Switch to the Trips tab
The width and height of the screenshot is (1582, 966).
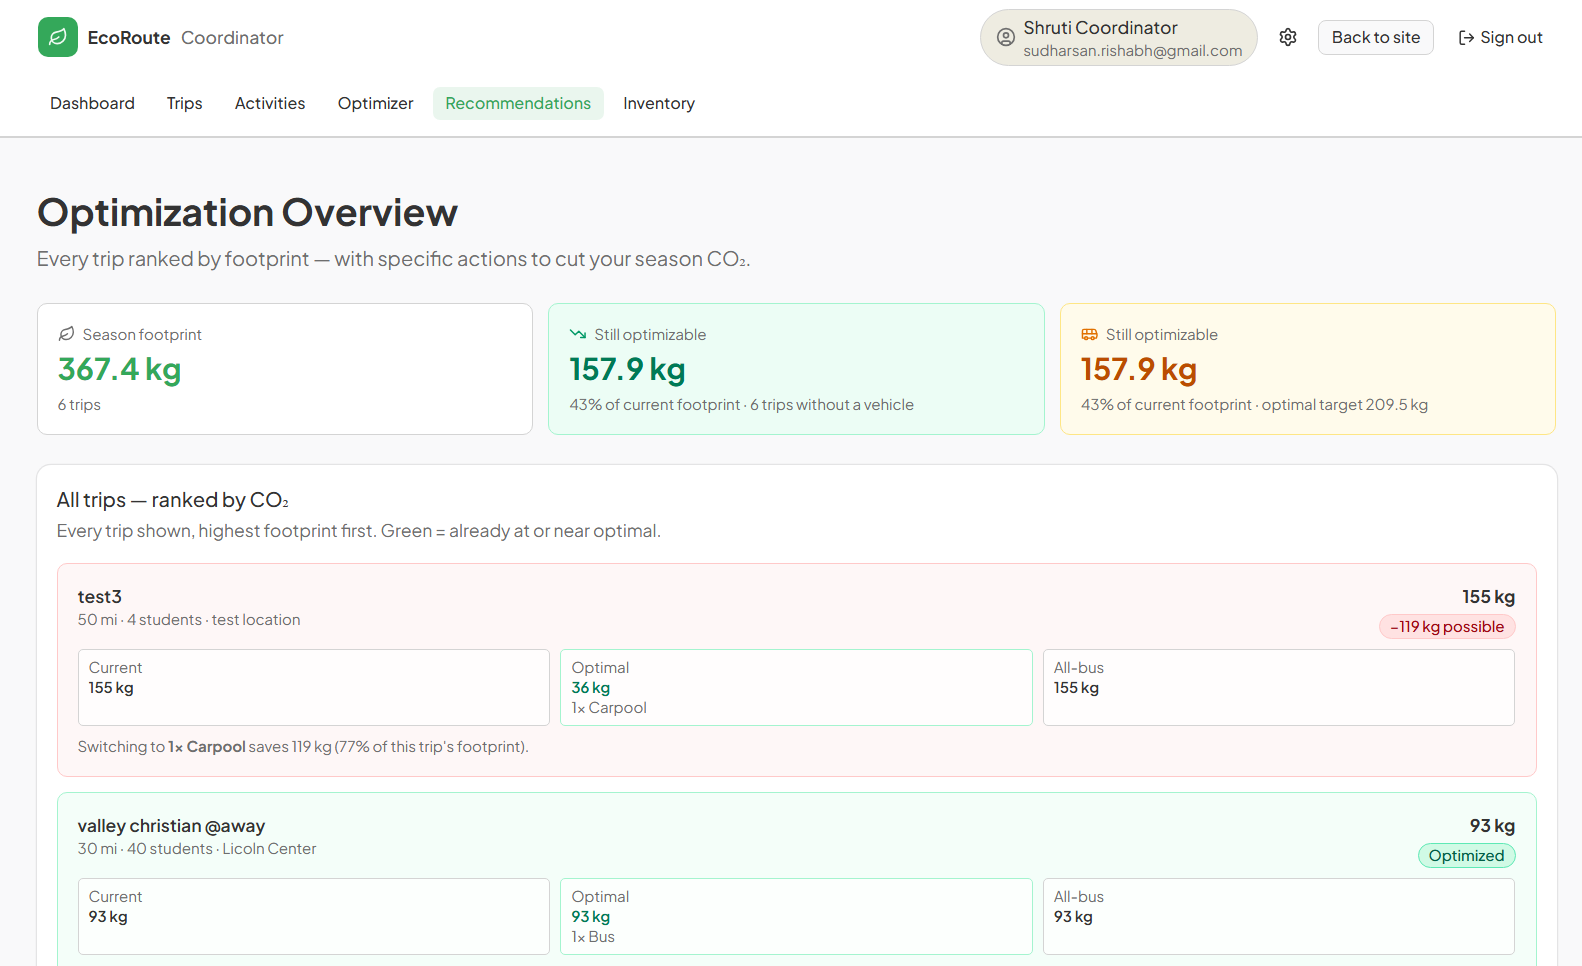(x=185, y=103)
